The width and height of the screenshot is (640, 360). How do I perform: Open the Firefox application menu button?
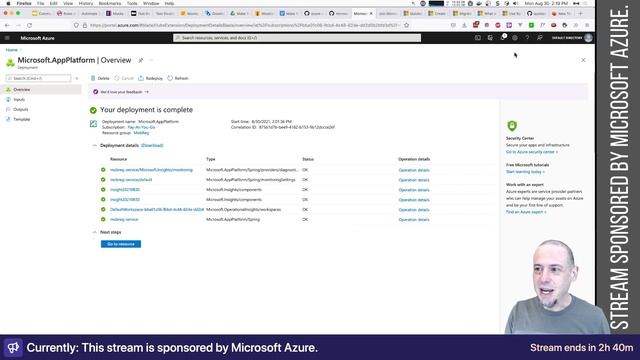click(x=587, y=25)
